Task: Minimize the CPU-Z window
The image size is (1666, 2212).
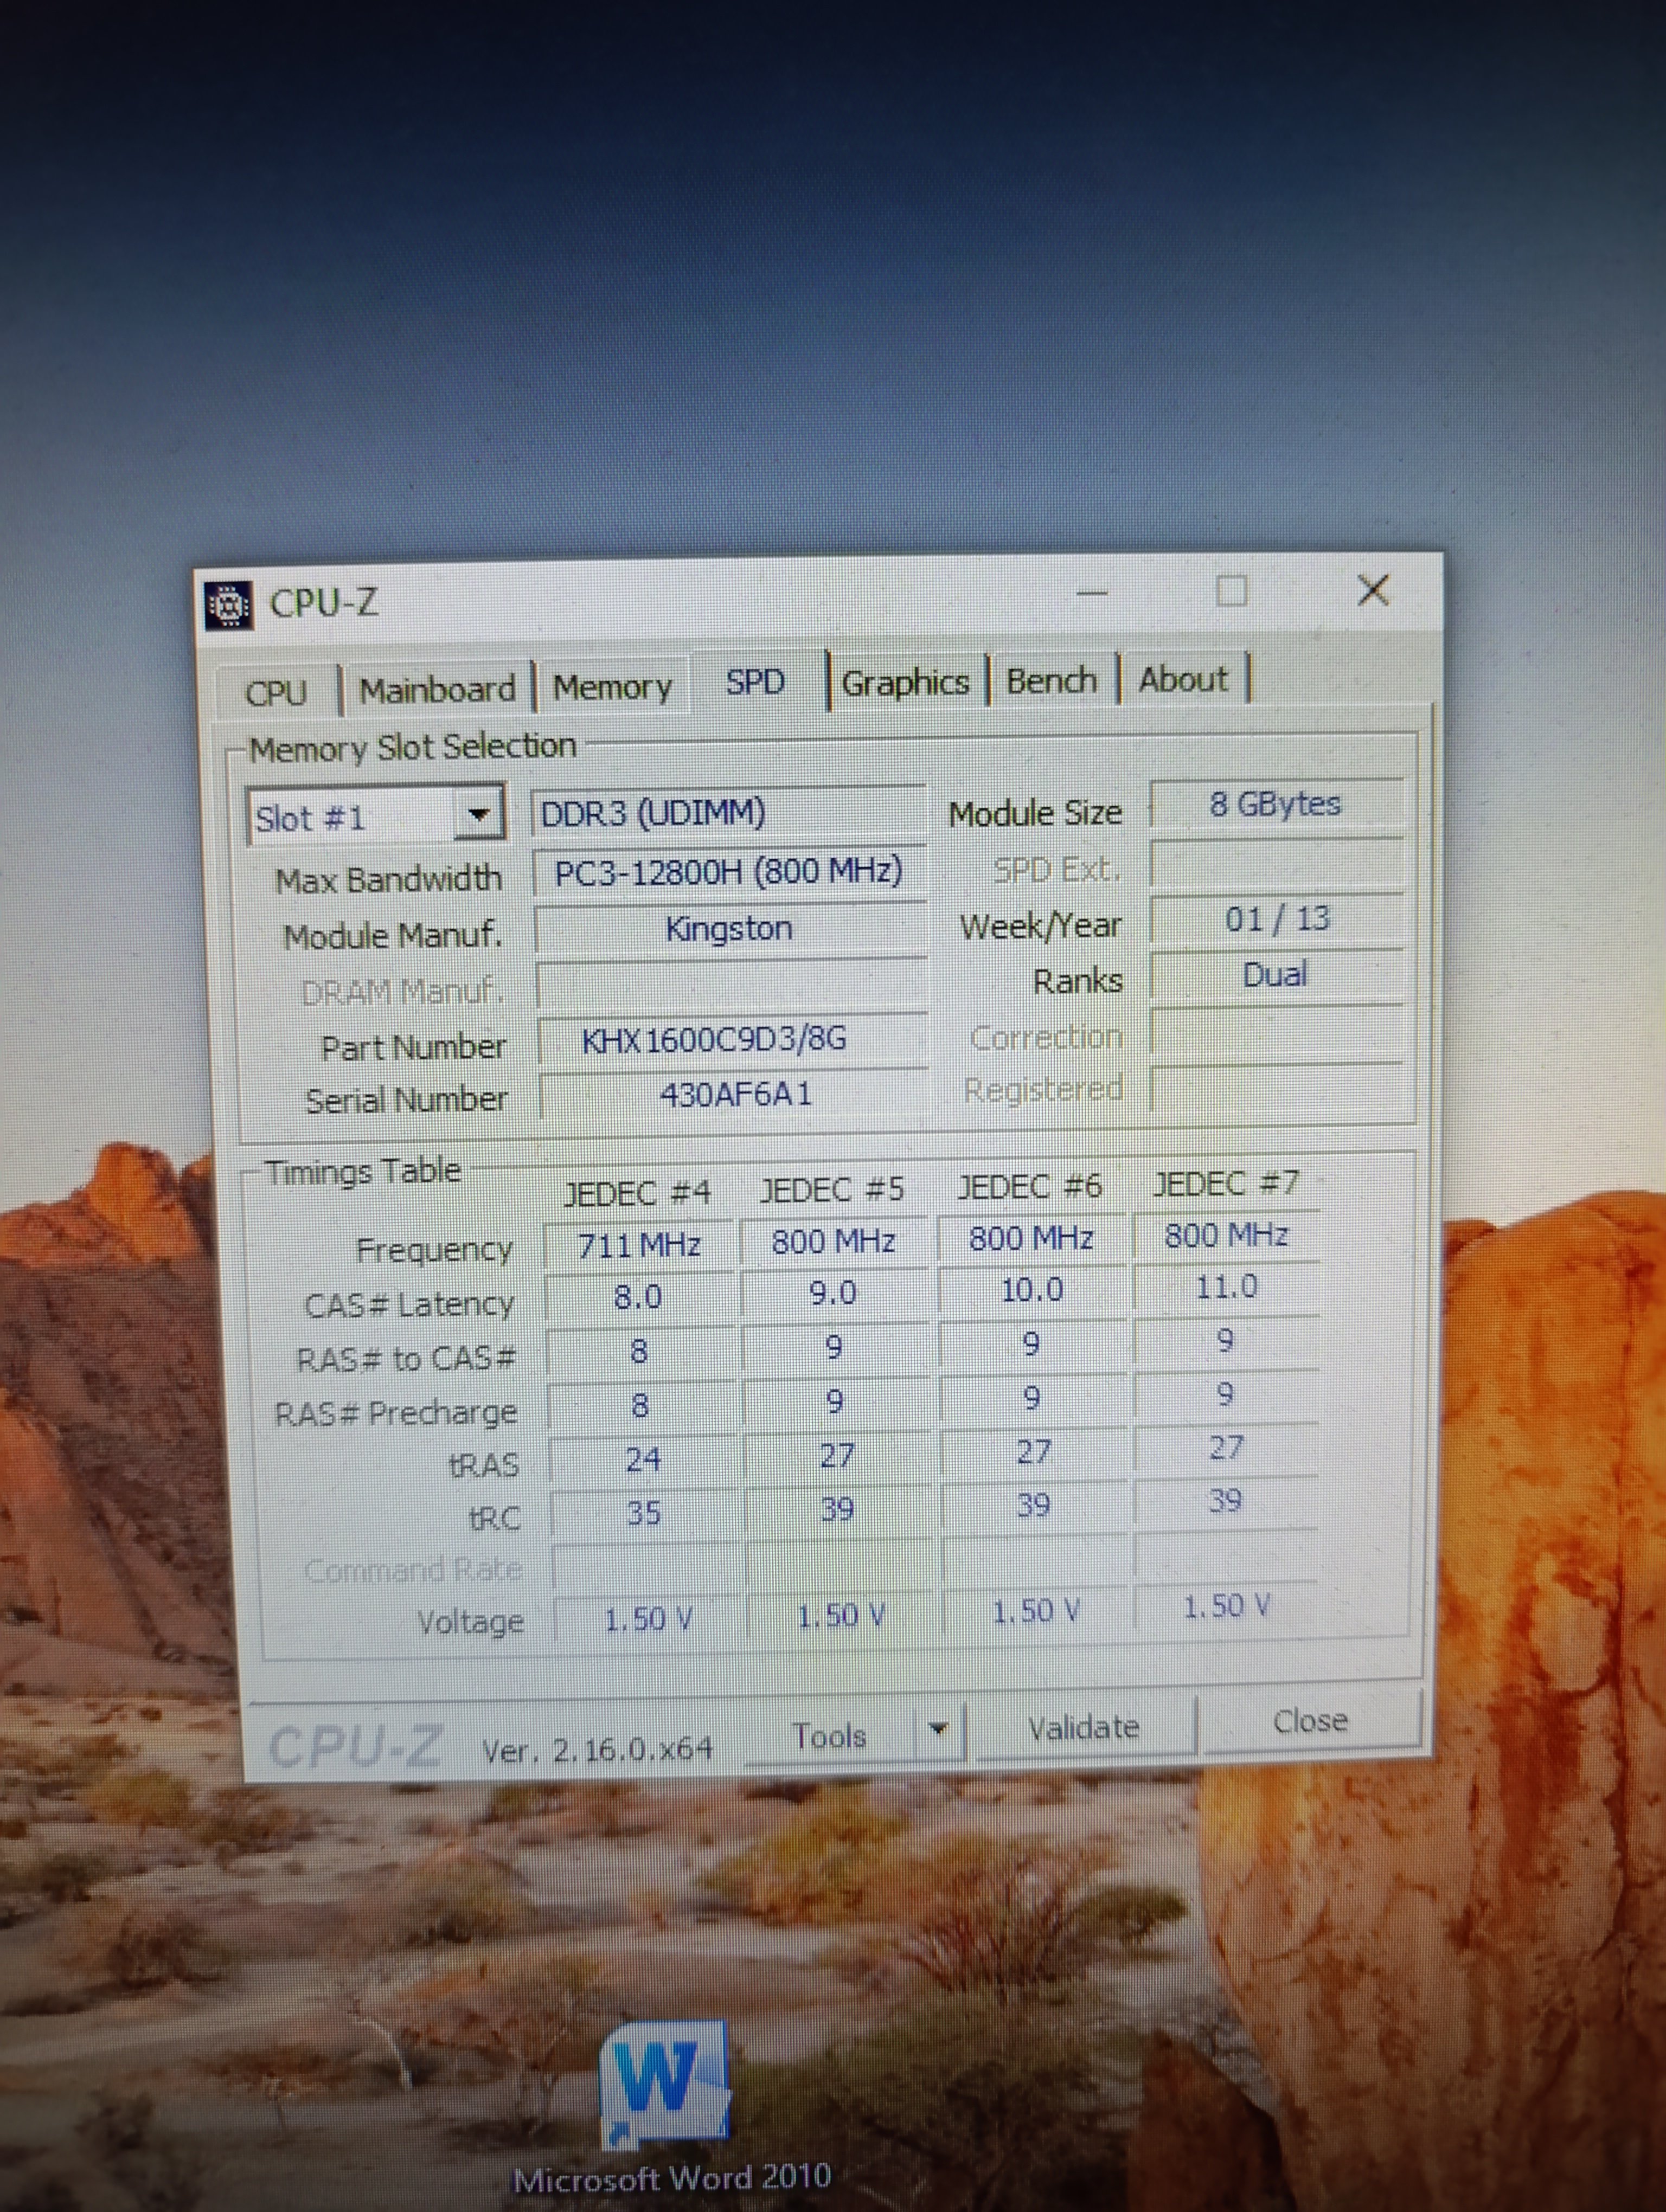Action: [1092, 594]
